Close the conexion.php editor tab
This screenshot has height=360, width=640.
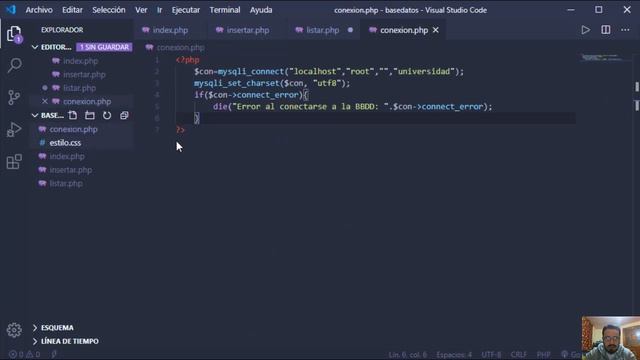[x=436, y=30]
